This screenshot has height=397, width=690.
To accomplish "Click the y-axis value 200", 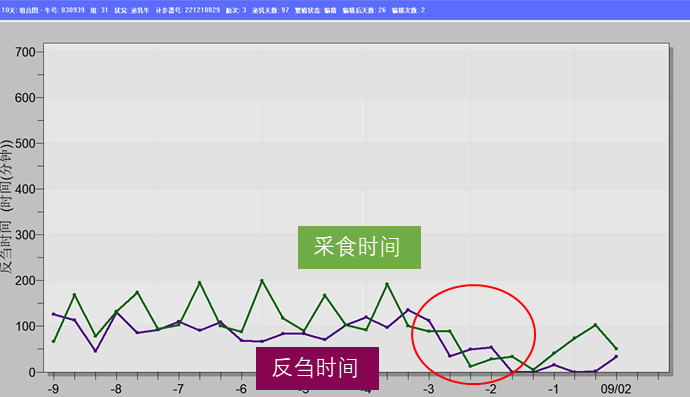I will (25, 281).
